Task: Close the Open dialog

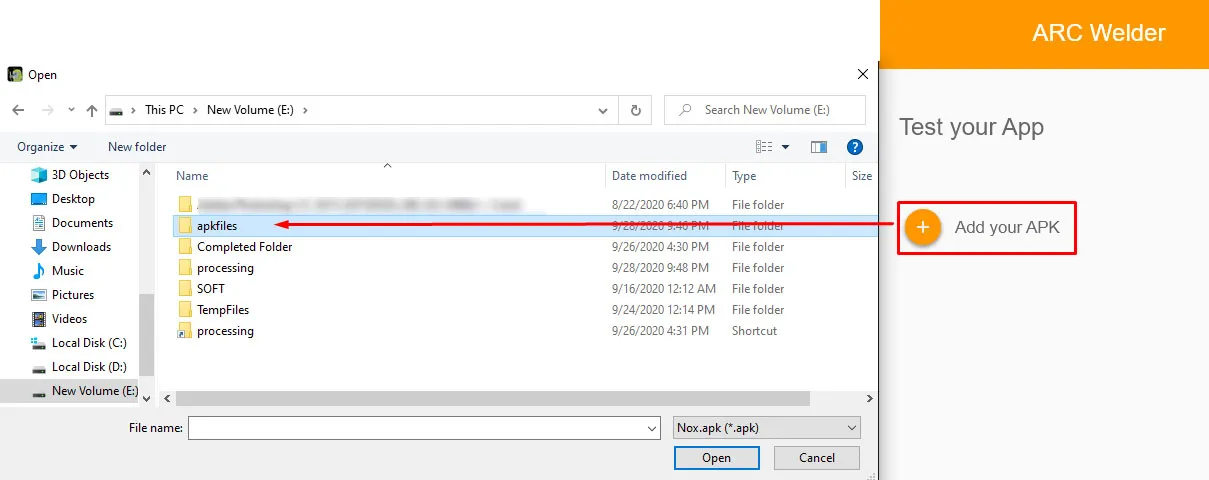Action: (x=863, y=74)
